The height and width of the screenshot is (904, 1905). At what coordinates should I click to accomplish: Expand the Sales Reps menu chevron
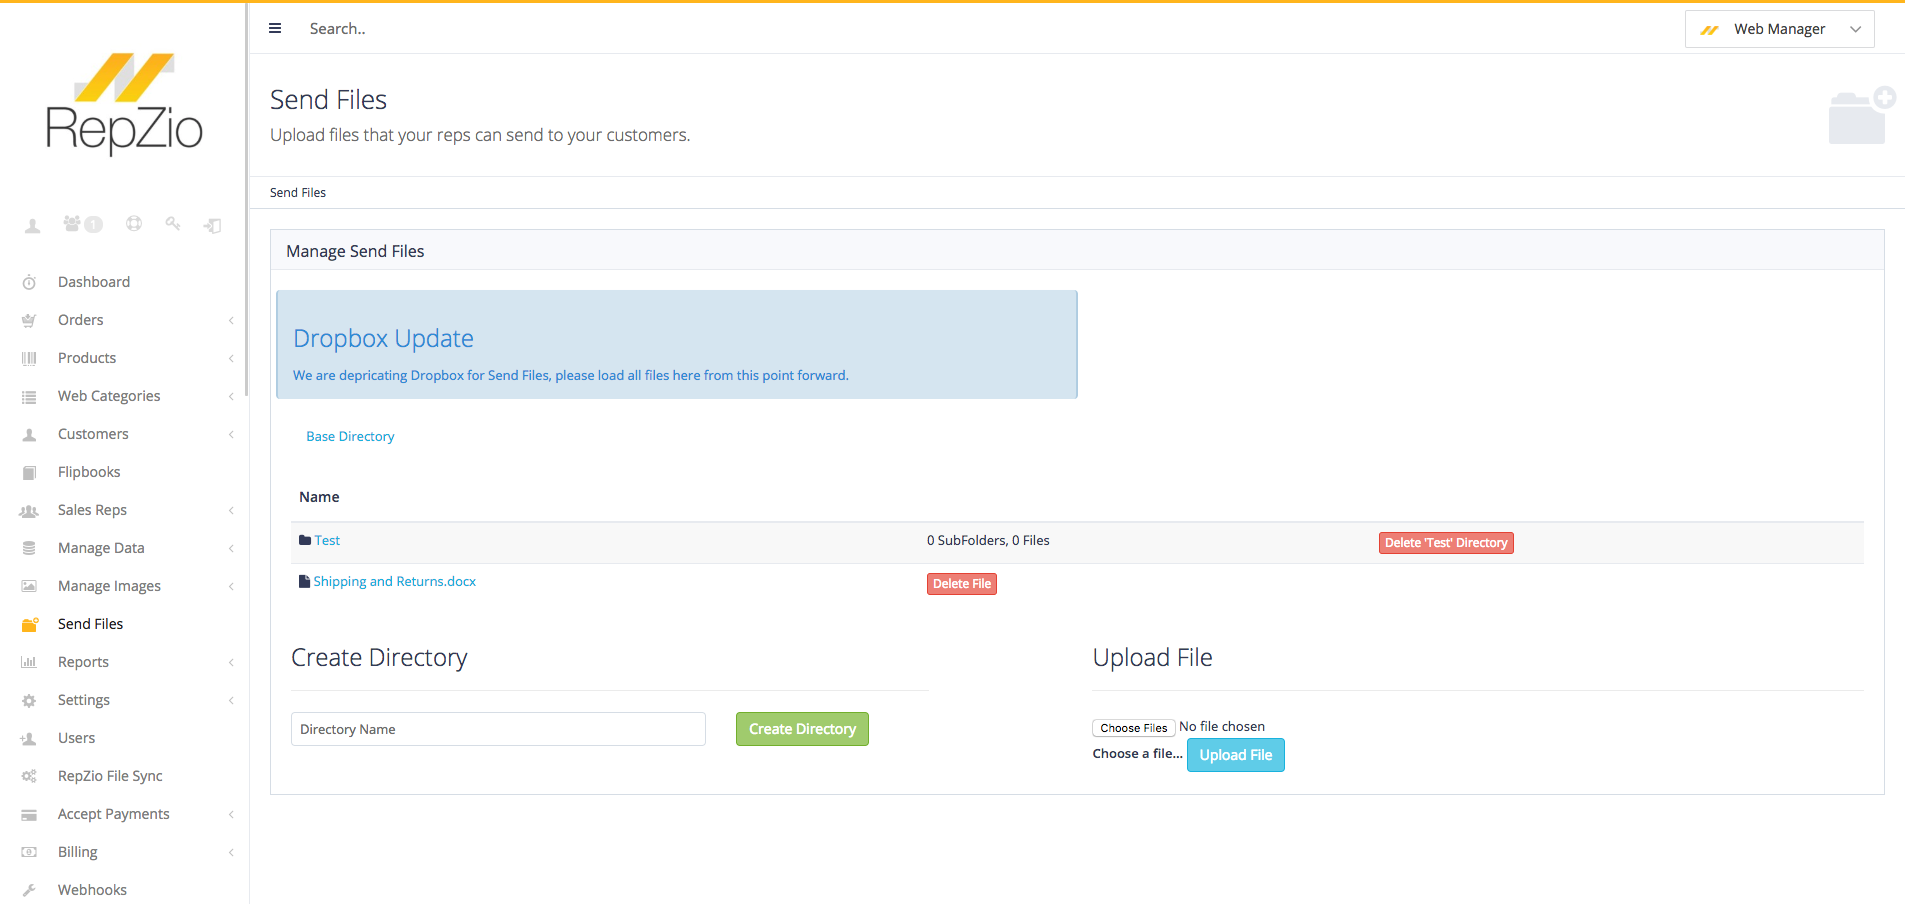[231, 511]
